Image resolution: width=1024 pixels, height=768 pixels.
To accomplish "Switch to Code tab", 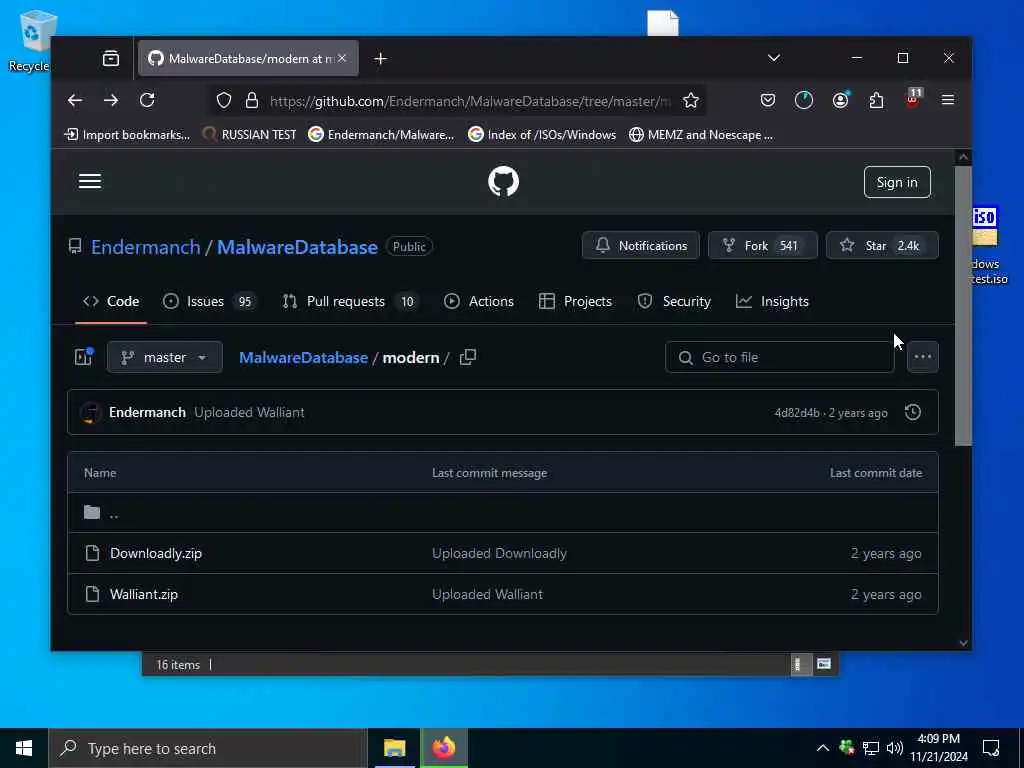I will [x=110, y=301].
